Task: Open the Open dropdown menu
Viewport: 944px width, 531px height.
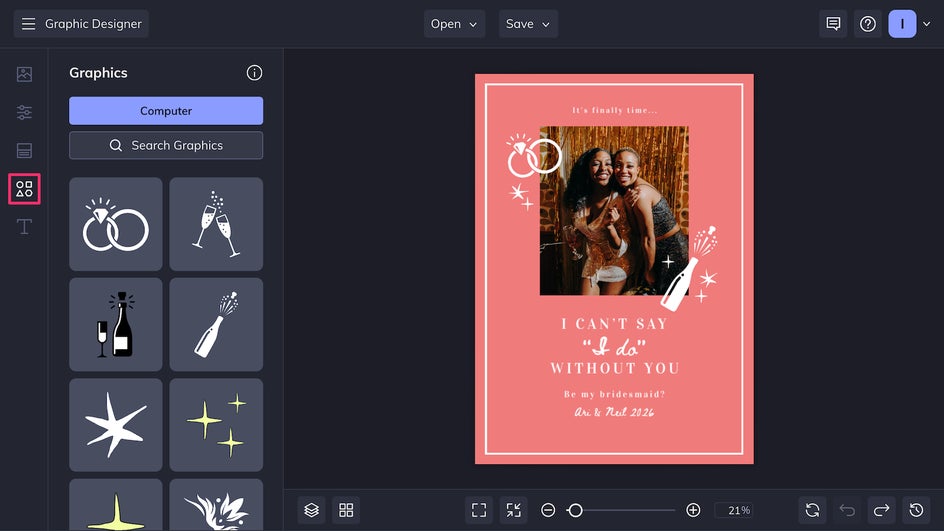Action: 454,23
